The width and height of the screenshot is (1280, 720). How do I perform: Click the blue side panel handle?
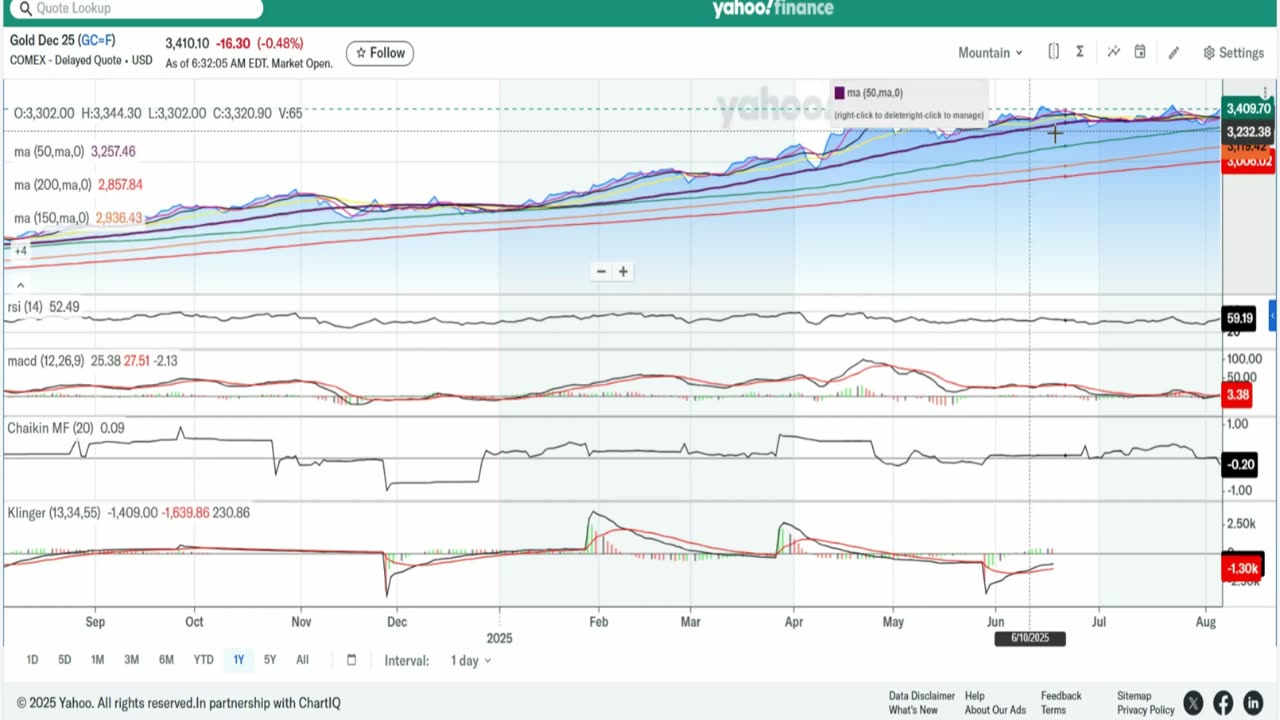pos(1273,316)
